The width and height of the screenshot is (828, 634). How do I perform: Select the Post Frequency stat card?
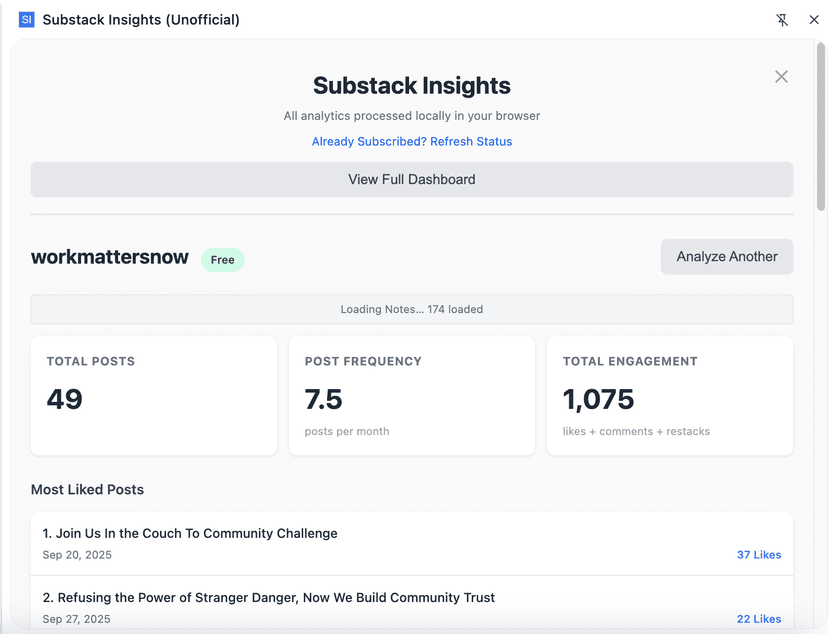click(411, 395)
